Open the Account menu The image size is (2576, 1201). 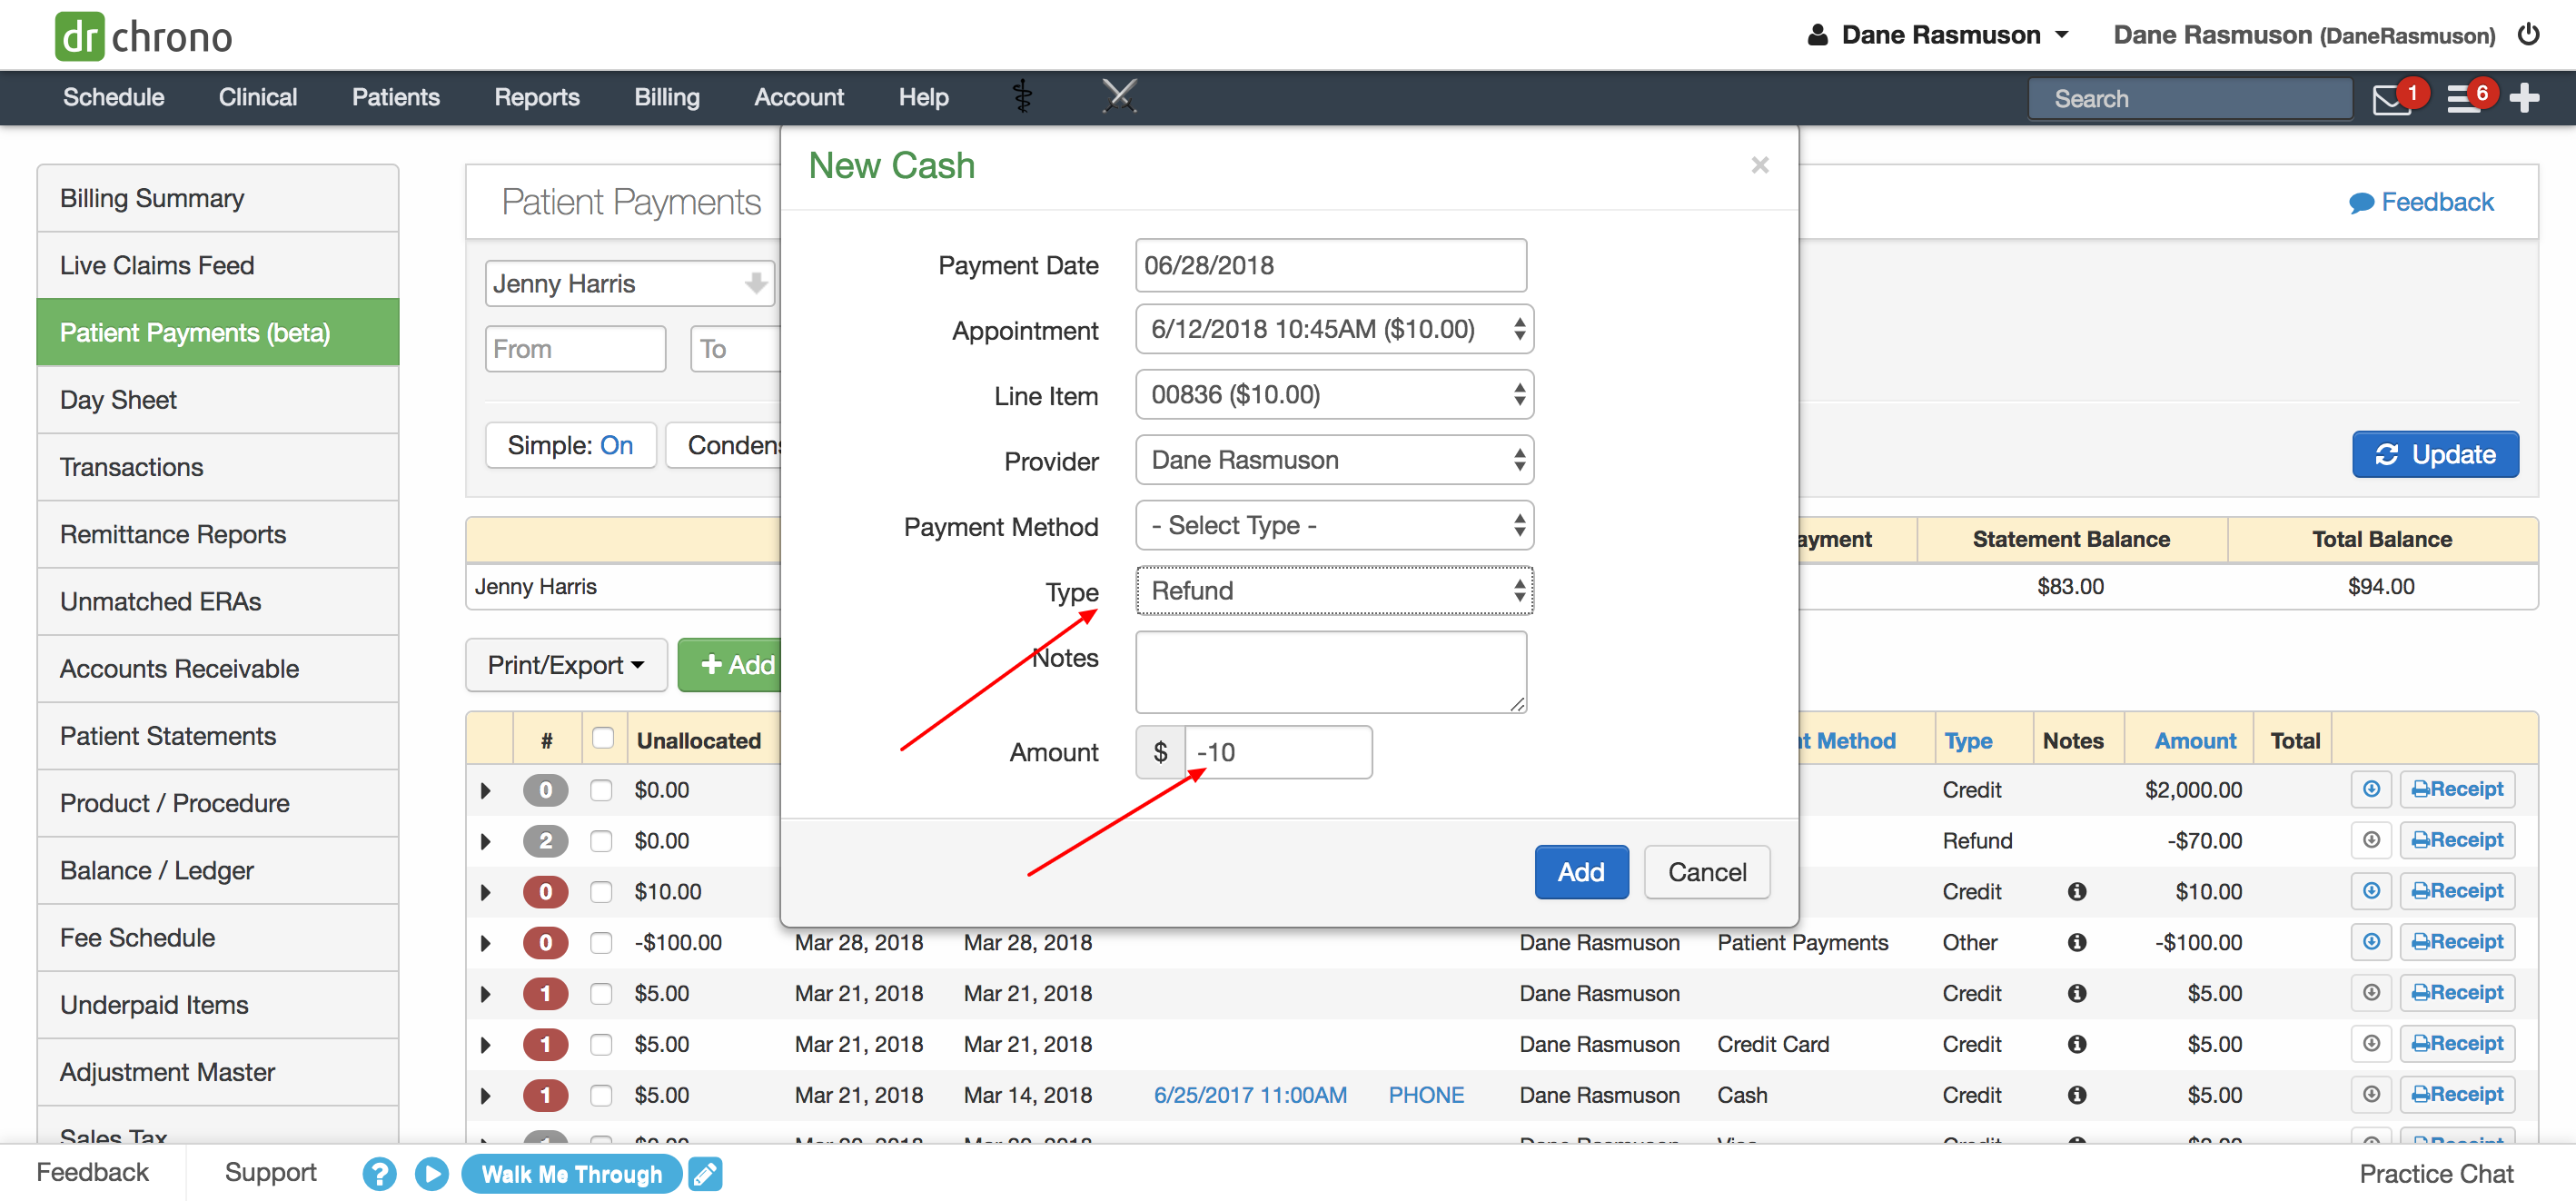click(x=798, y=97)
